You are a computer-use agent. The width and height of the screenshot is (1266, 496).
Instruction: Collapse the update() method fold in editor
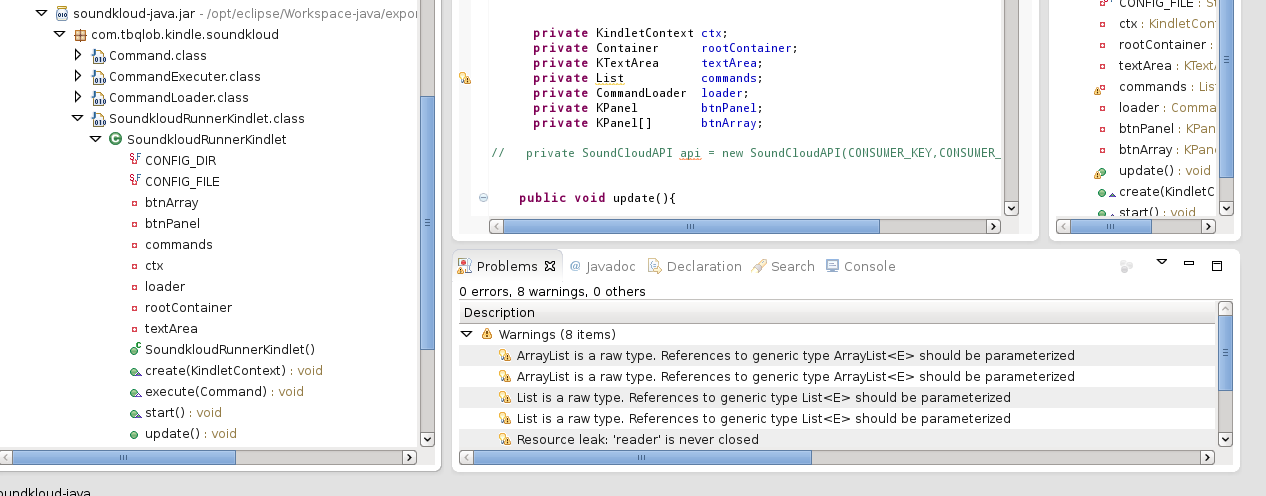tap(483, 198)
